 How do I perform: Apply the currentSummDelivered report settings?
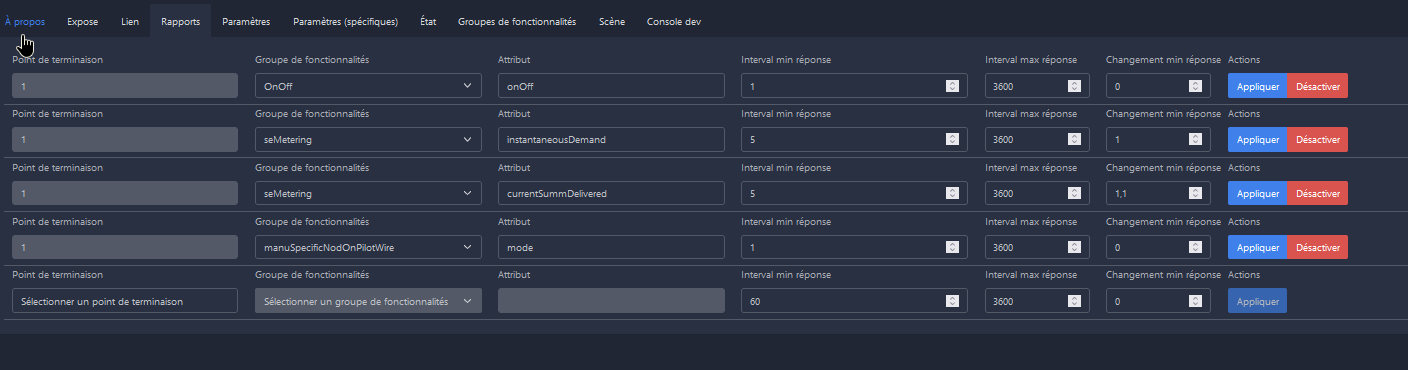click(1258, 193)
